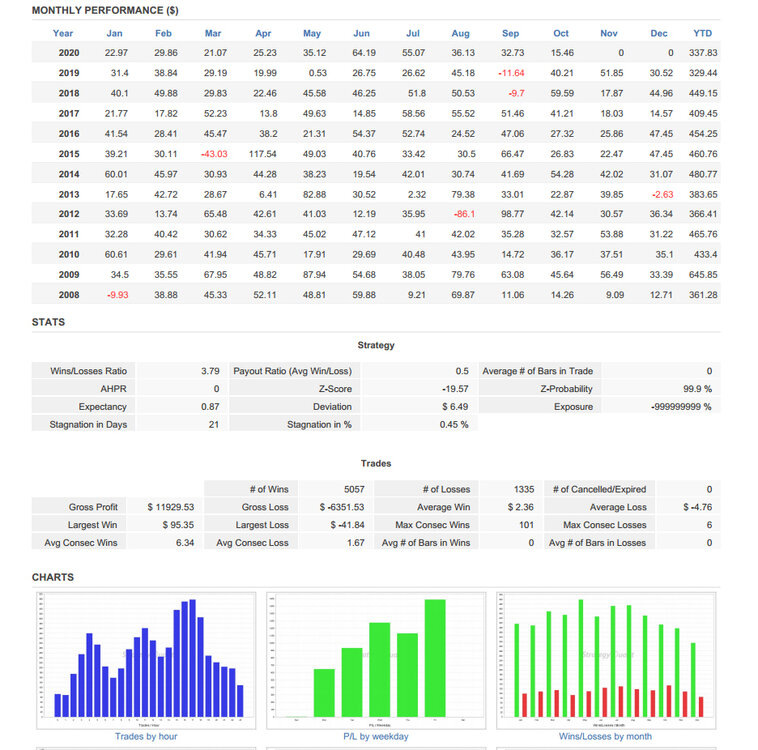Click the Deviation value $ 6.49
This screenshot has width=758, height=750.
point(455,407)
